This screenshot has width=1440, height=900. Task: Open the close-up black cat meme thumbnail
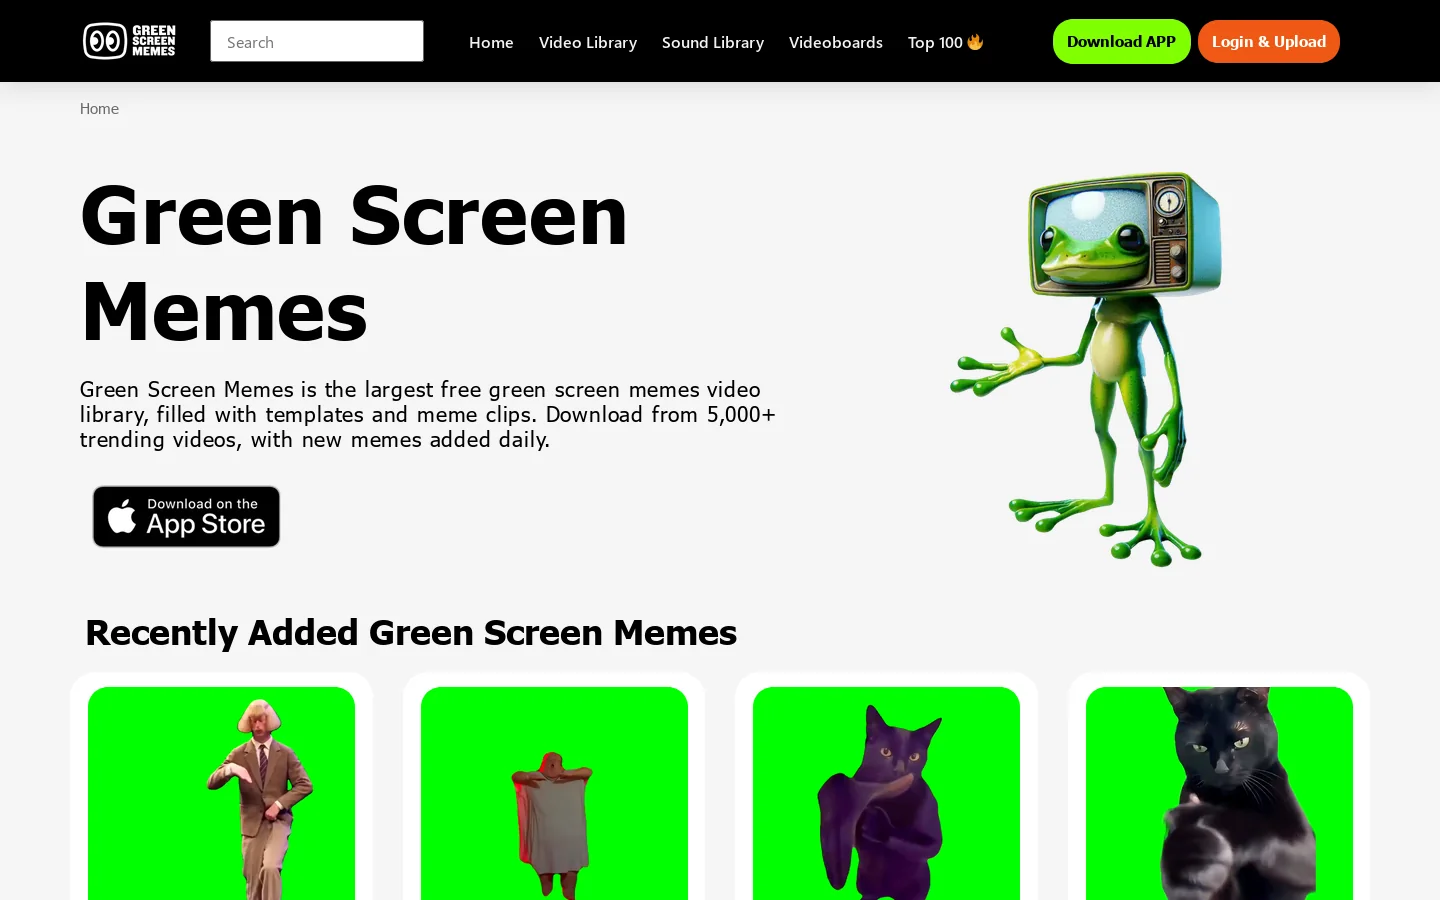[1219, 793]
